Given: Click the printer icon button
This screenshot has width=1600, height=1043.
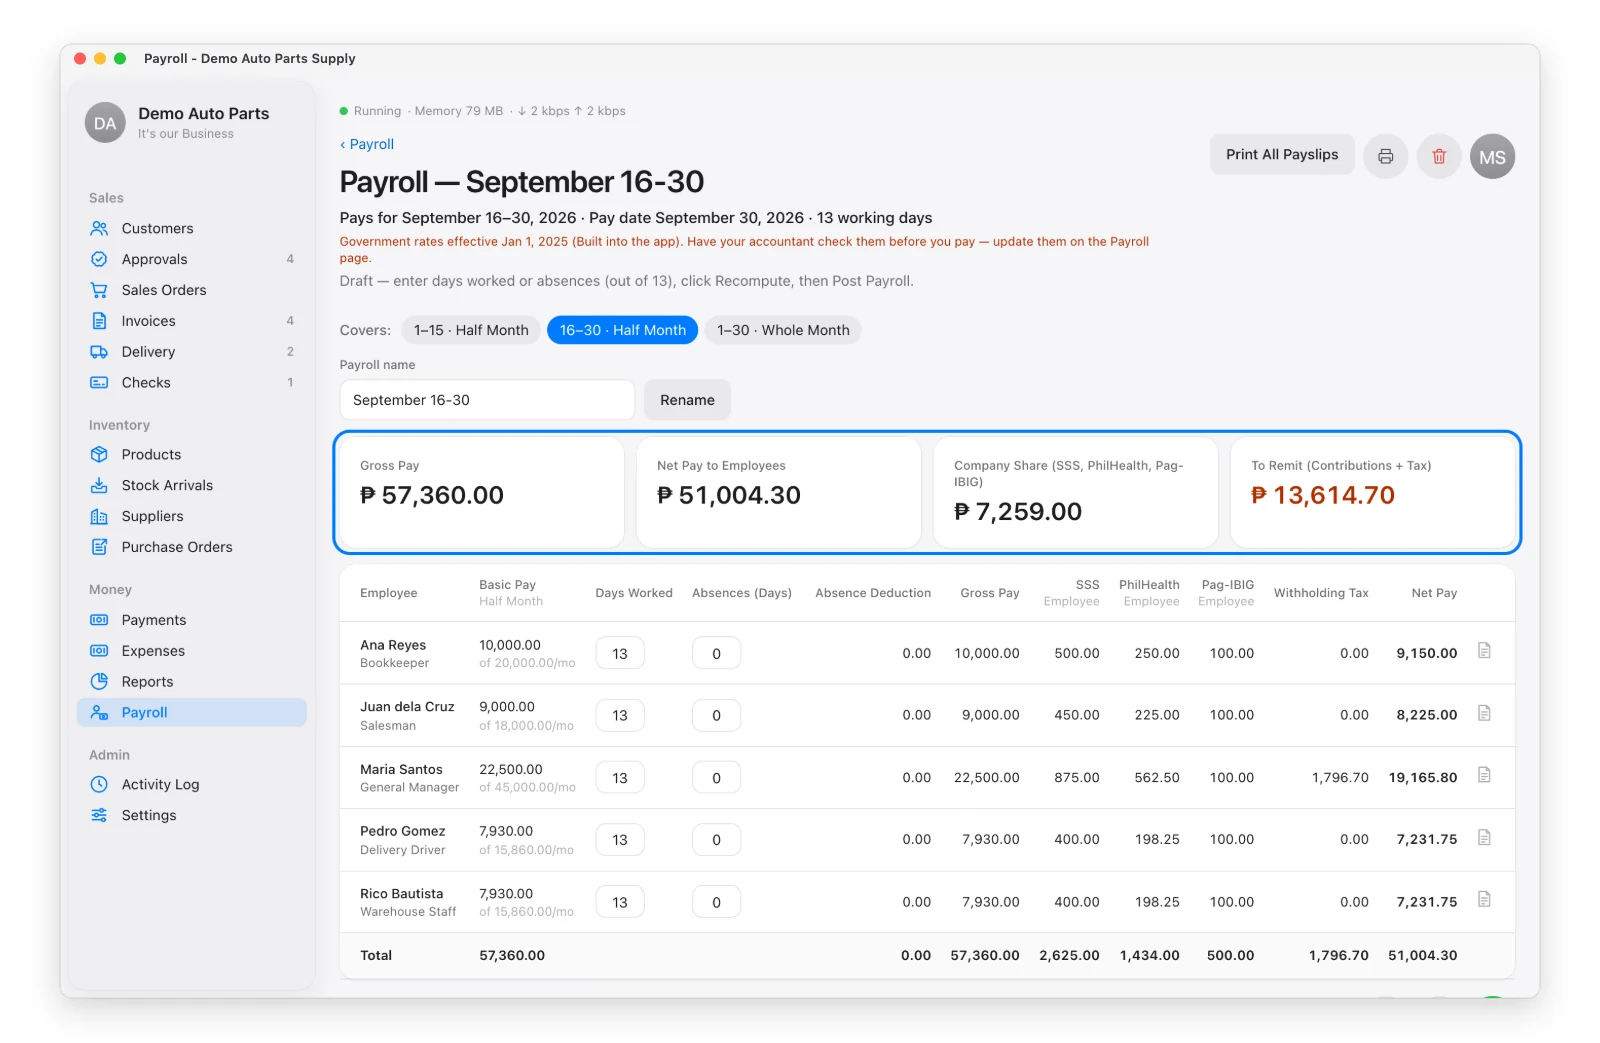Looking at the screenshot, I should (1385, 156).
